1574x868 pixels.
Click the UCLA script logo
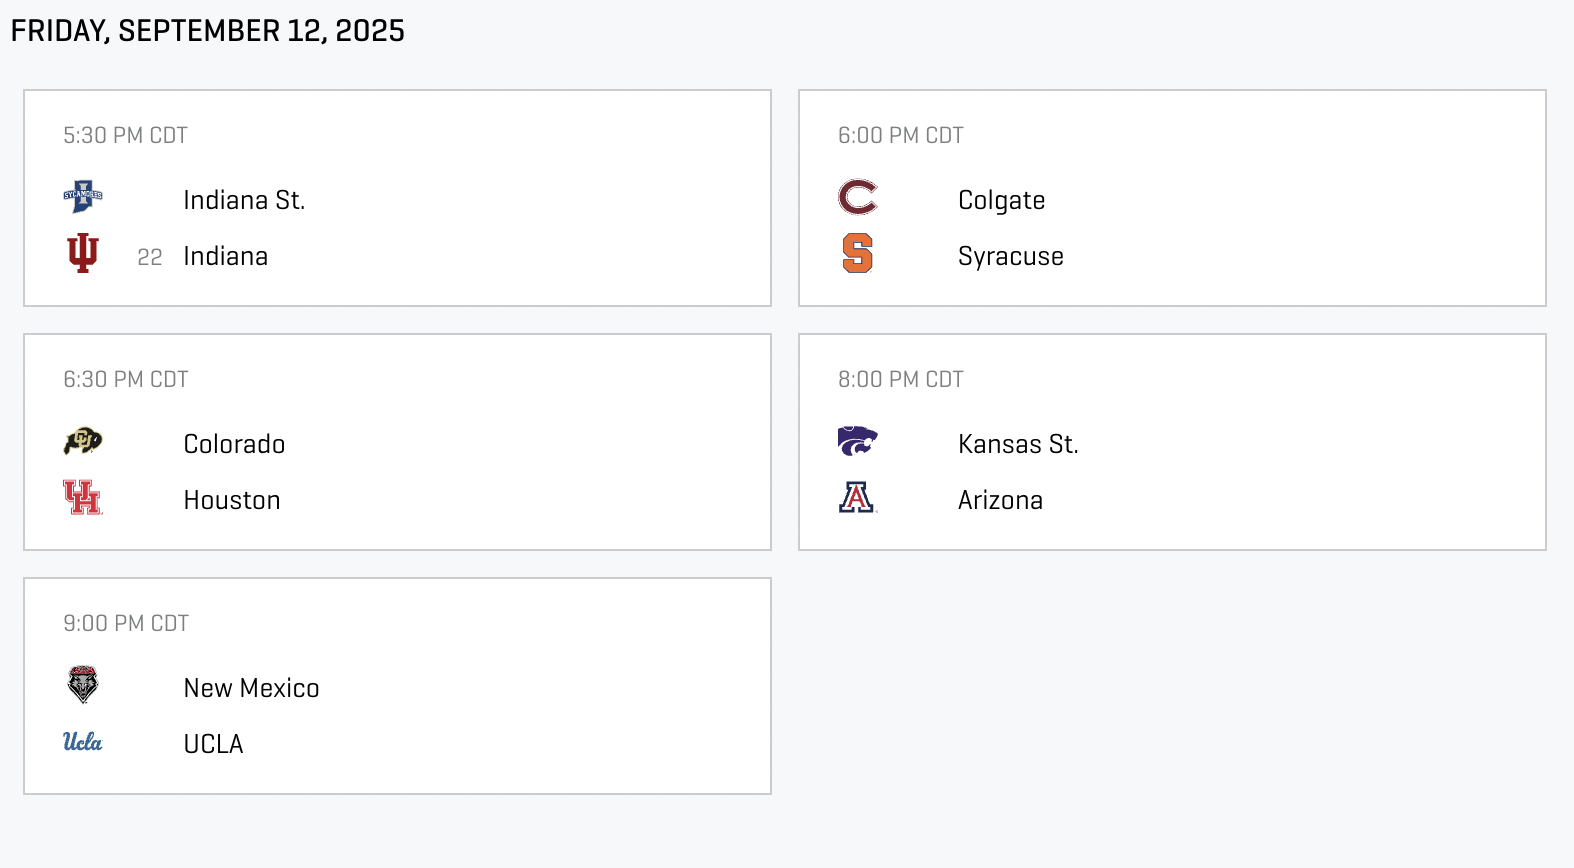[83, 742]
